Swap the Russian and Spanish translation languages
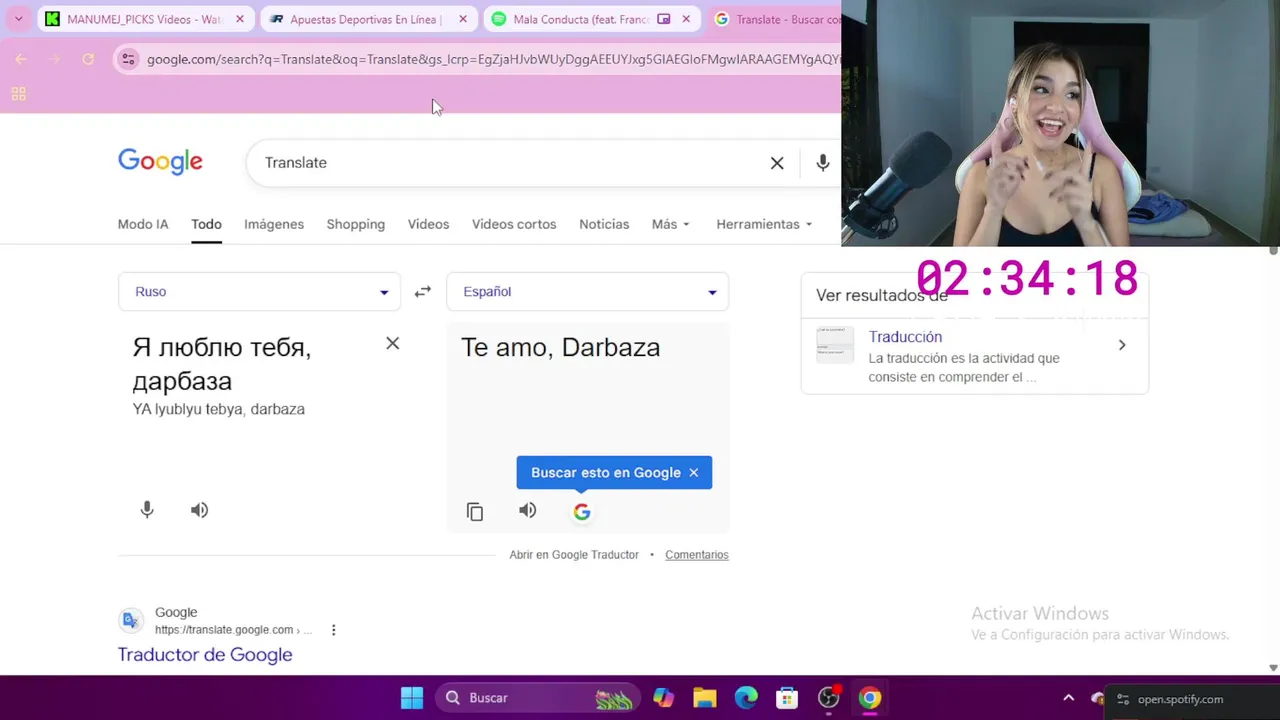The width and height of the screenshot is (1280, 720). pos(423,292)
